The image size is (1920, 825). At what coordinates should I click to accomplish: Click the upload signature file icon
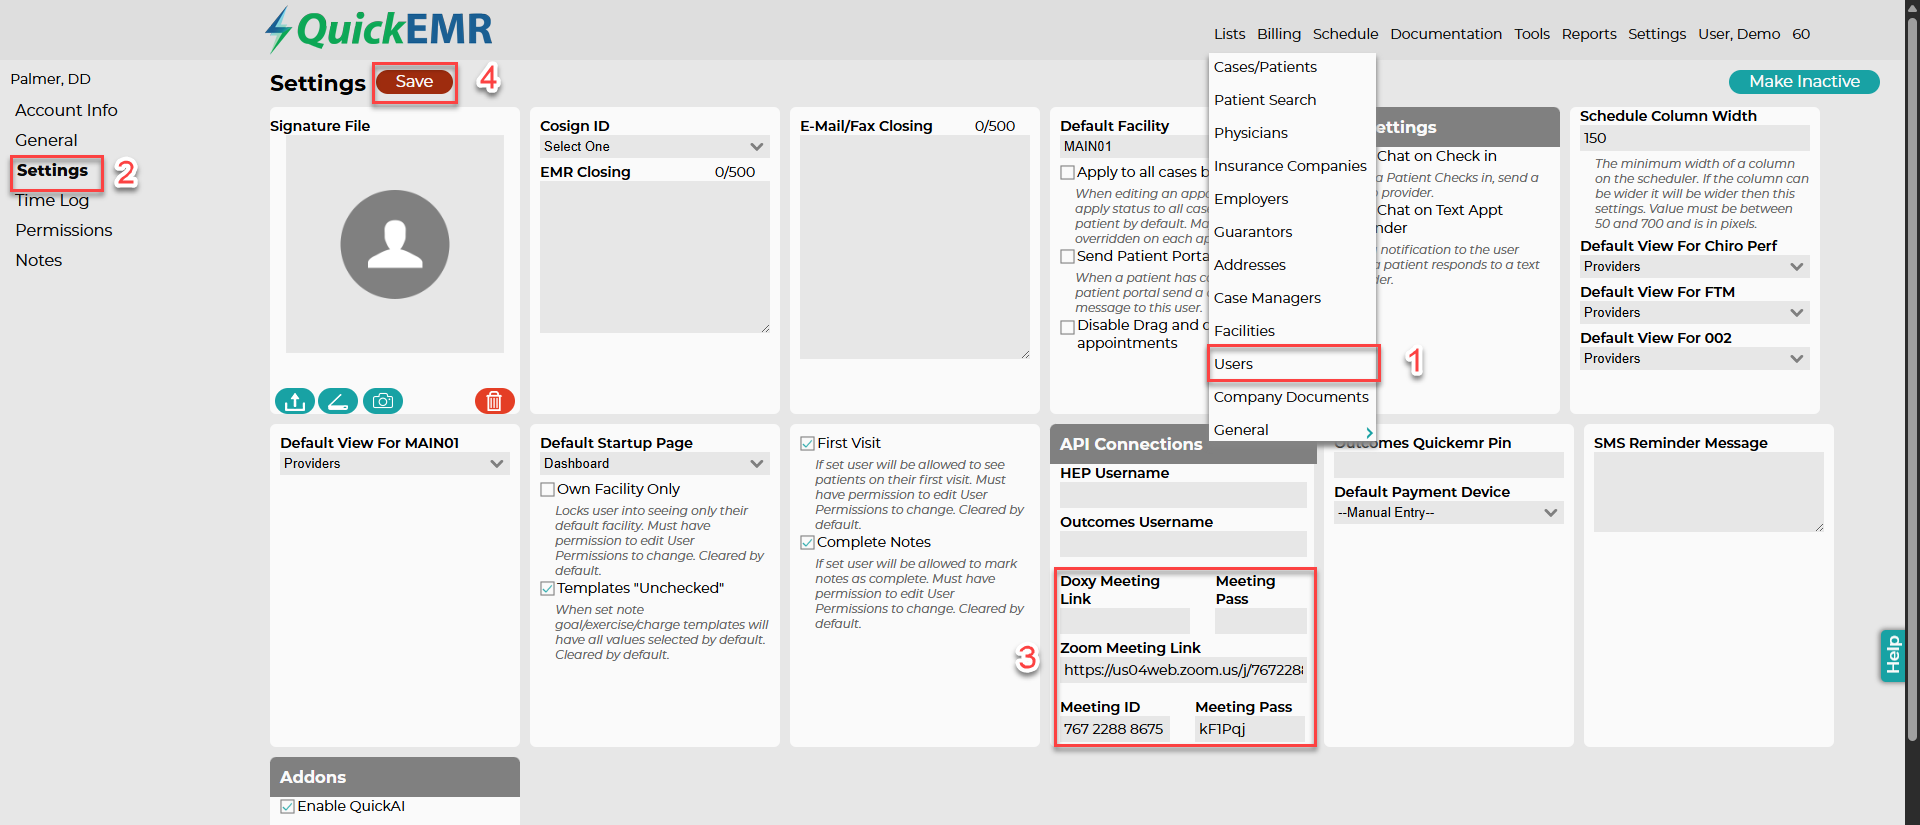pyautogui.click(x=295, y=401)
